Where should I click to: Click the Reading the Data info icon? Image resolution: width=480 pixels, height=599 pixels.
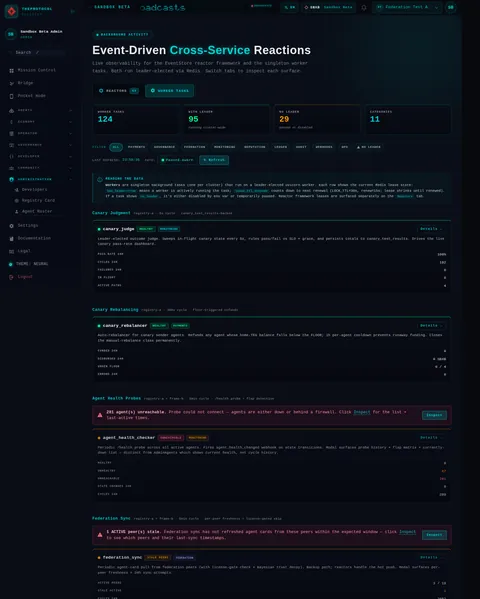100,179
